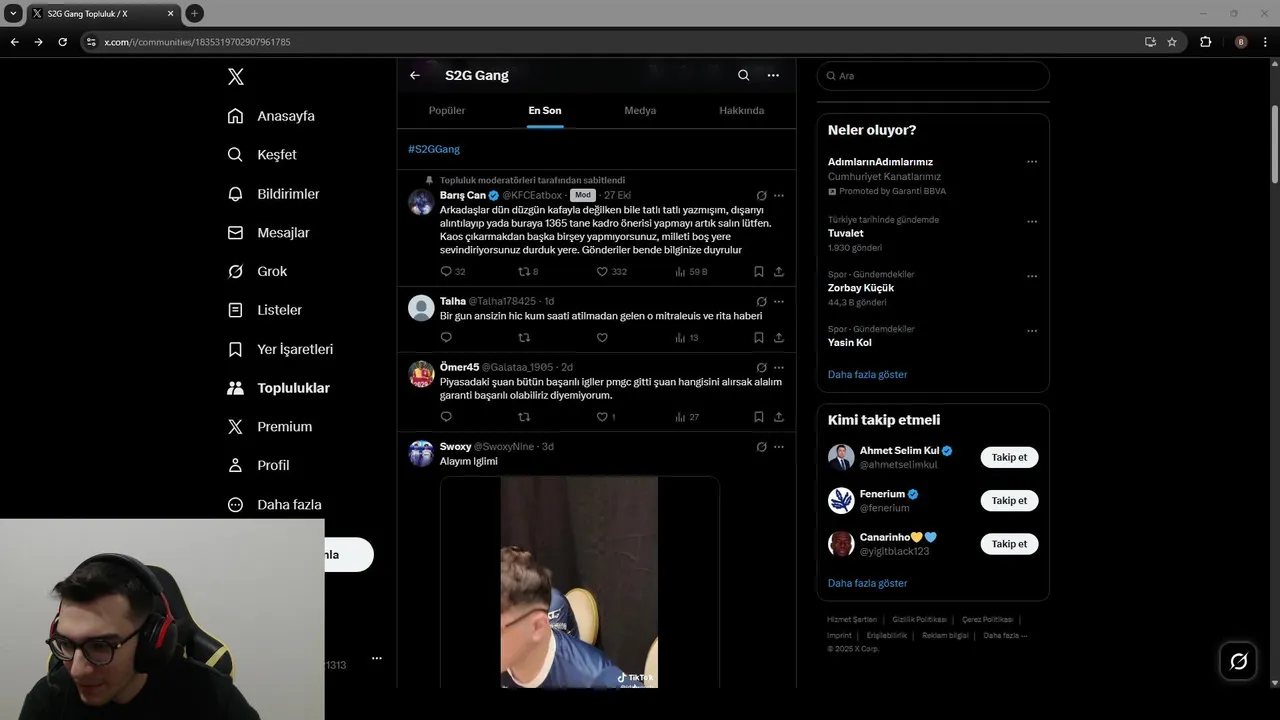Play Swoxy's TikTok video thumbnail
Viewport: 1280px width, 720px height.
coord(579,582)
